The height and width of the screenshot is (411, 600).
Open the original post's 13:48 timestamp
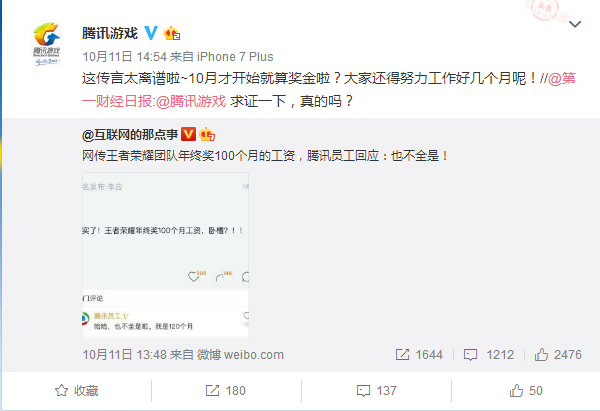click(x=125, y=355)
